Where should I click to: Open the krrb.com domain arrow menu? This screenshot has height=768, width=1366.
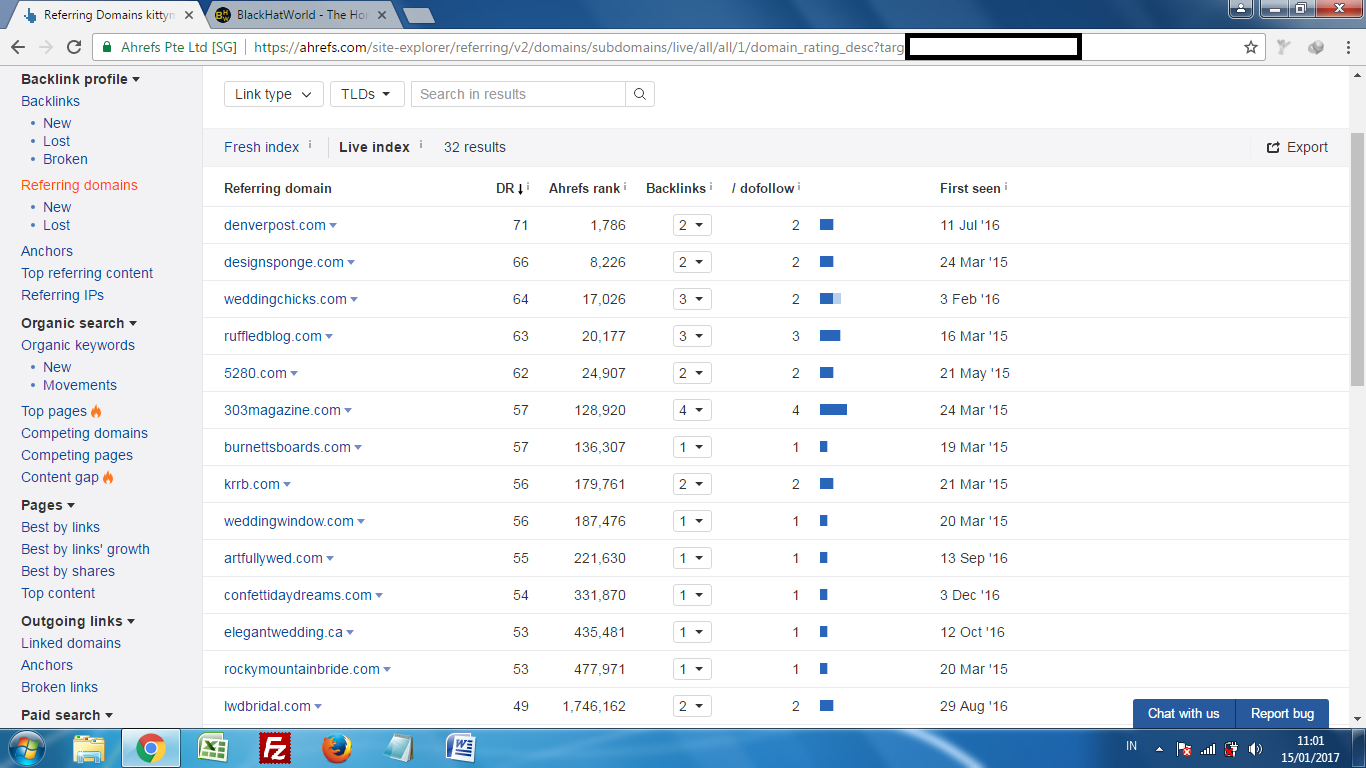pos(287,485)
